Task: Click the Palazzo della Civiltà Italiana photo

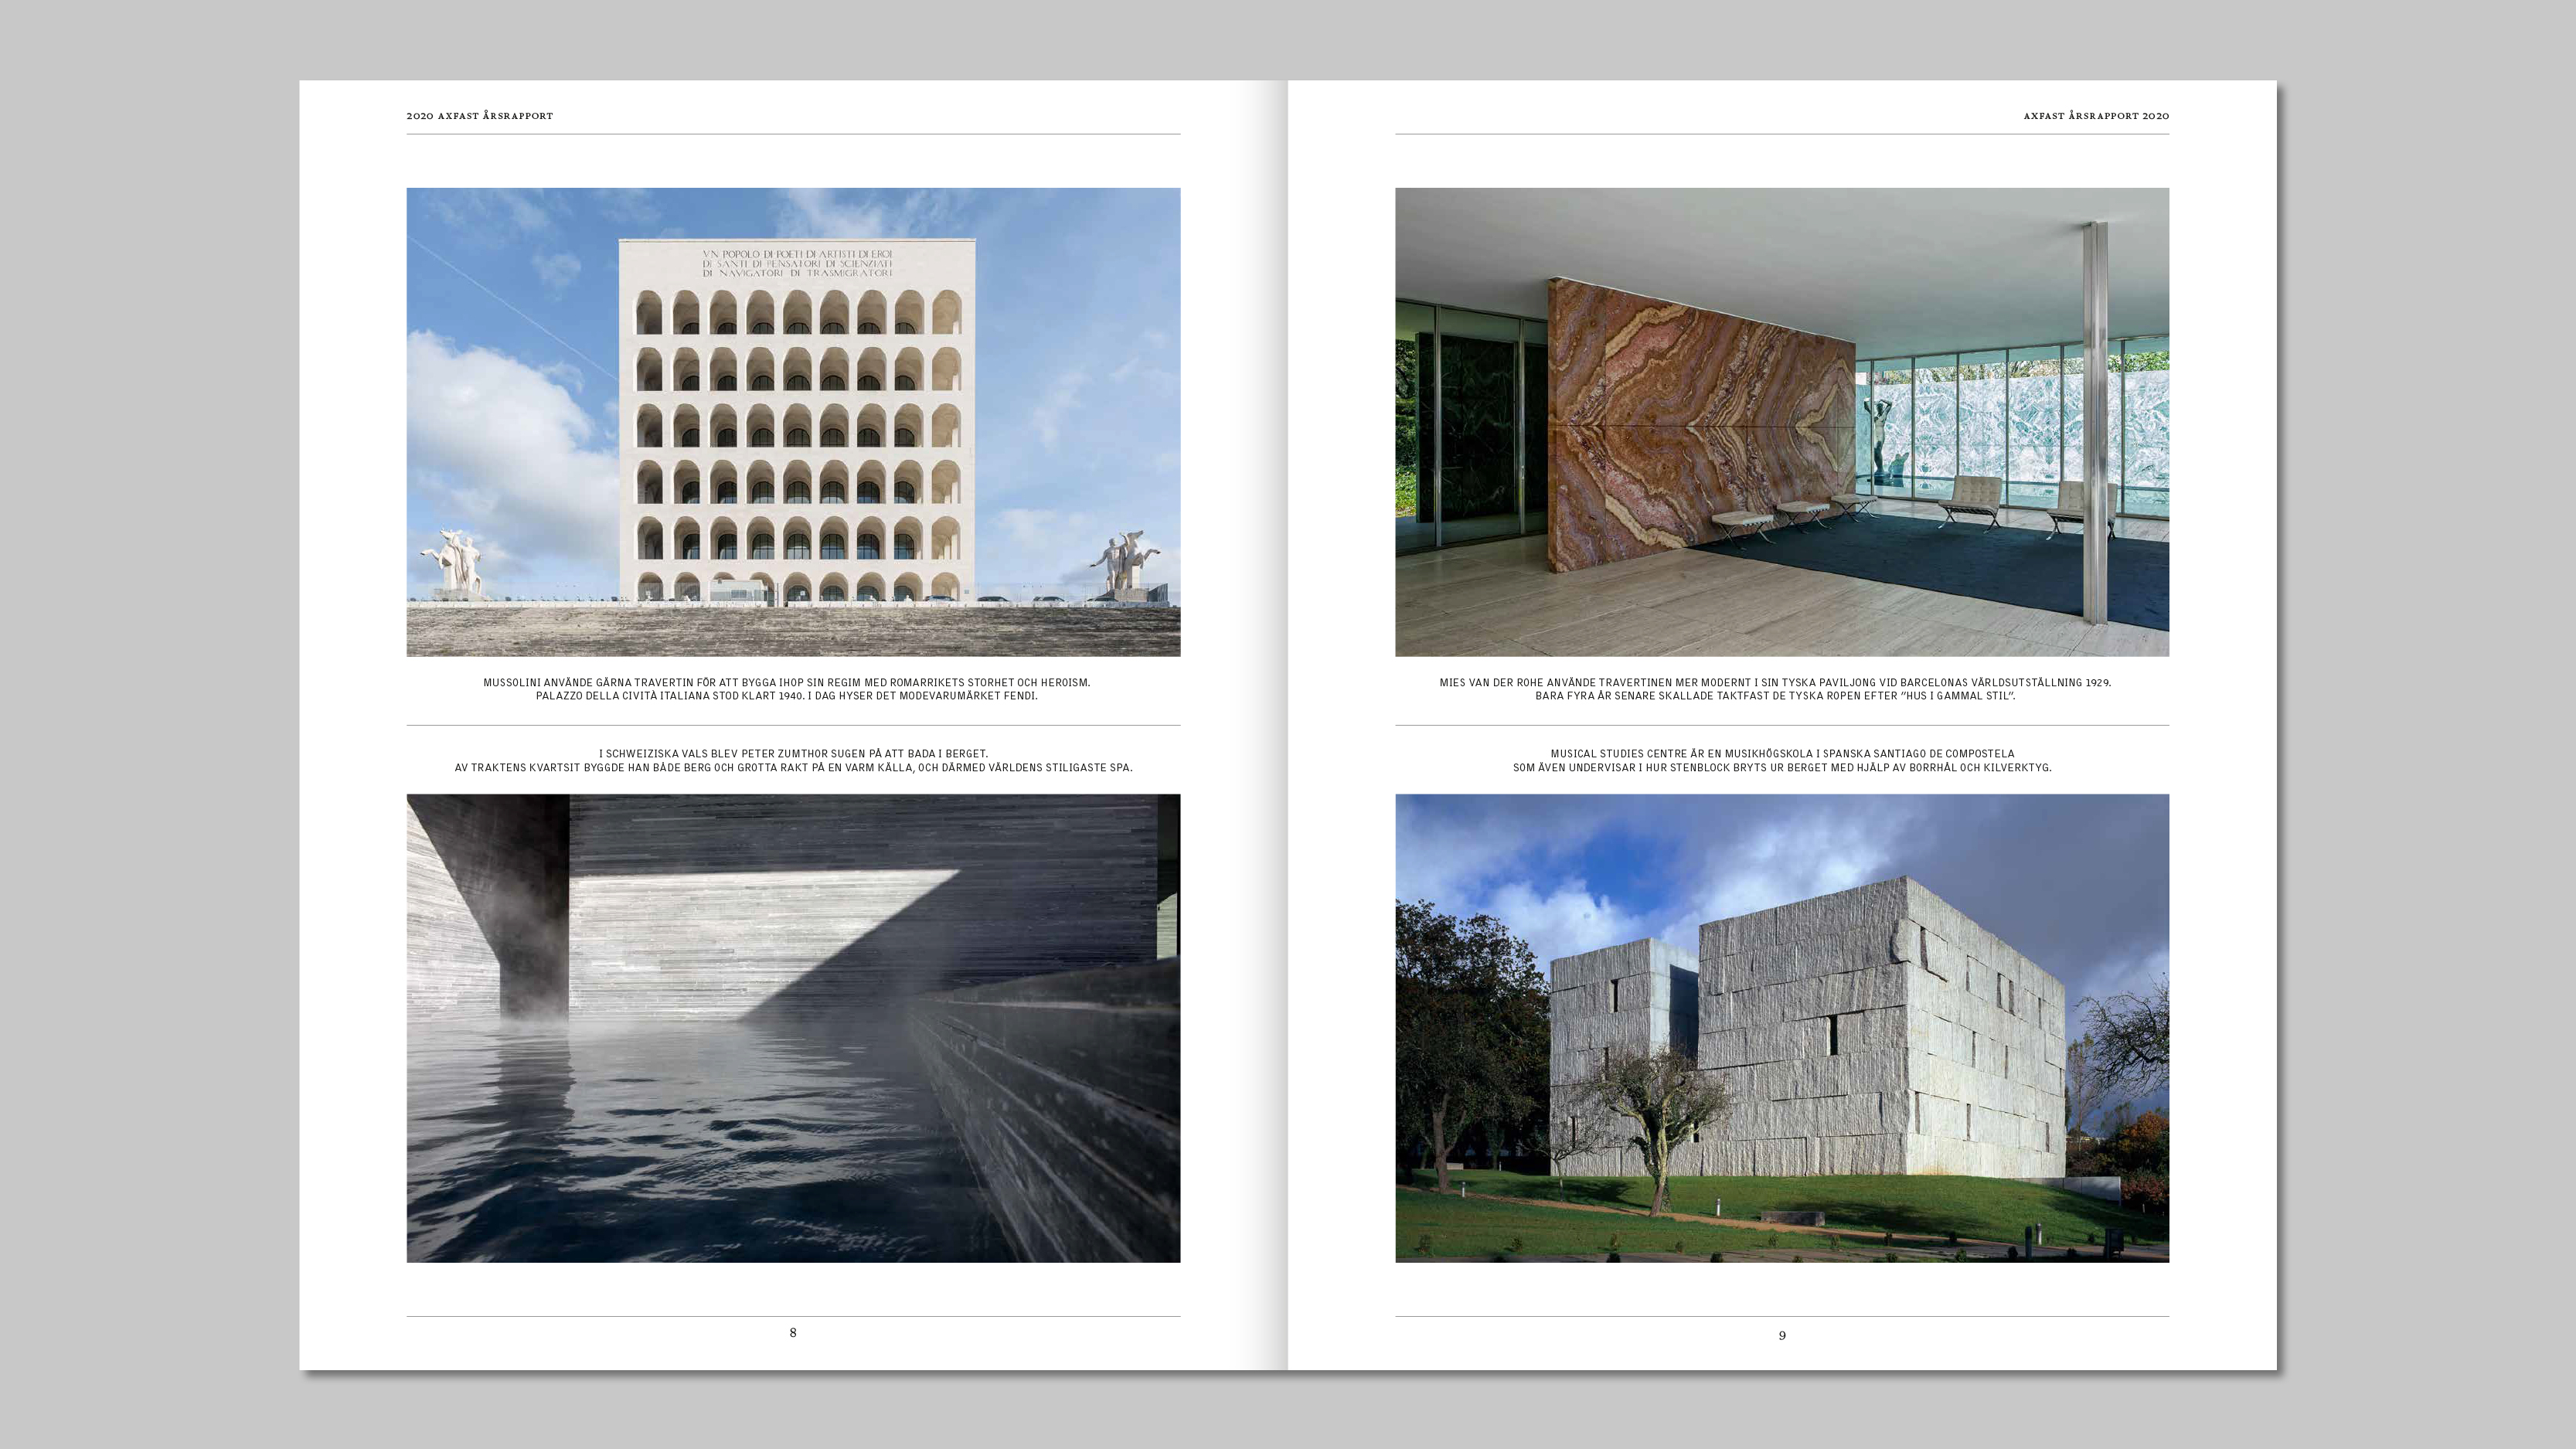Action: (x=793, y=422)
